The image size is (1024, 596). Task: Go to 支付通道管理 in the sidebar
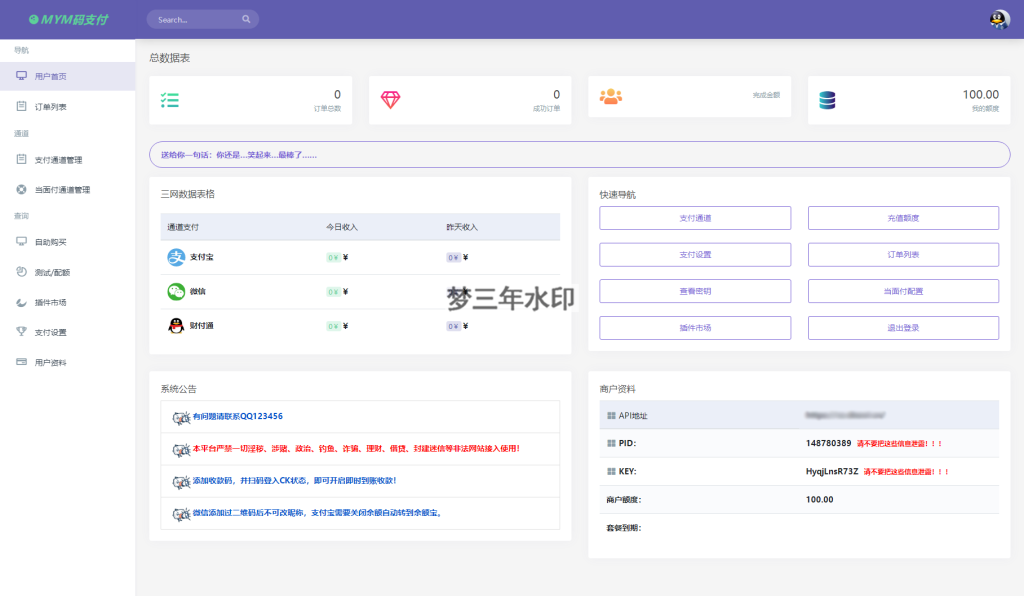67,160
